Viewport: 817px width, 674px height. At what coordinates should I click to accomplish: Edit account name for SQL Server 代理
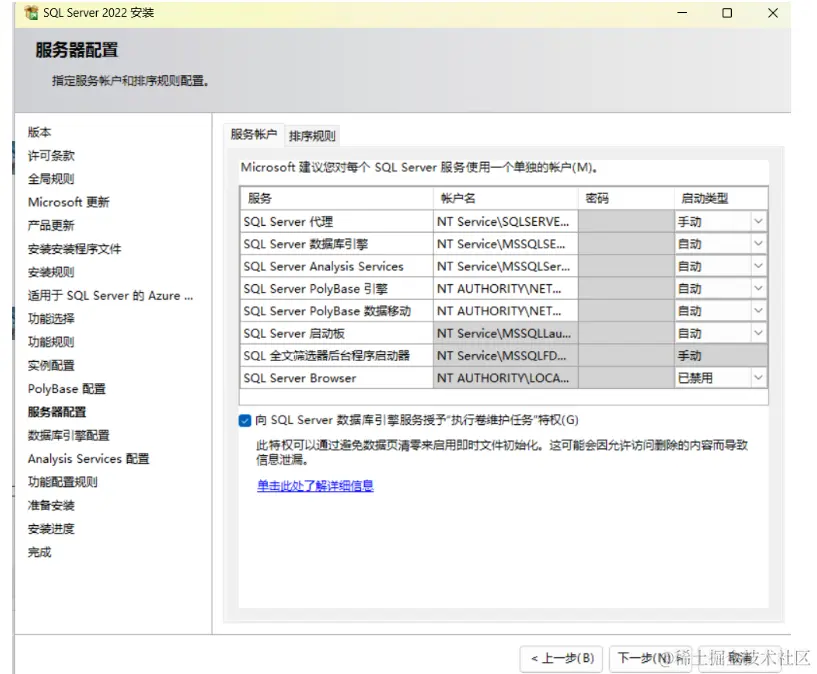[x=505, y=221]
